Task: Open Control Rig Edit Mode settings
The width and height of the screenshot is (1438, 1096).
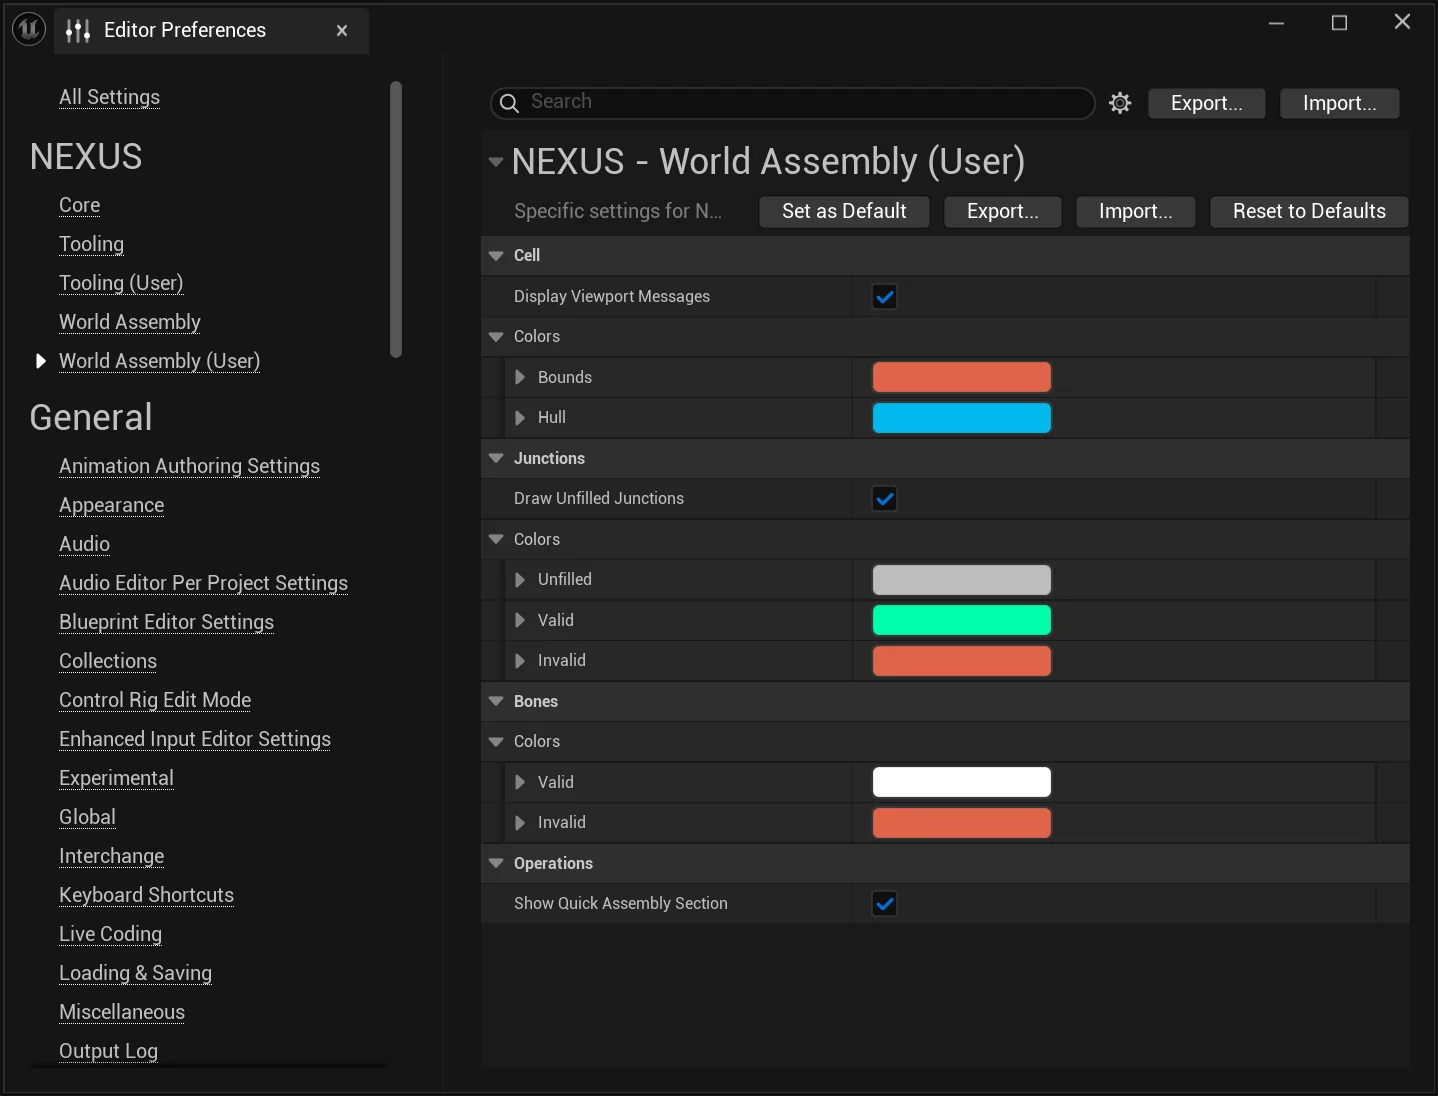Action: pyautogui.click(x=155, y=700)
